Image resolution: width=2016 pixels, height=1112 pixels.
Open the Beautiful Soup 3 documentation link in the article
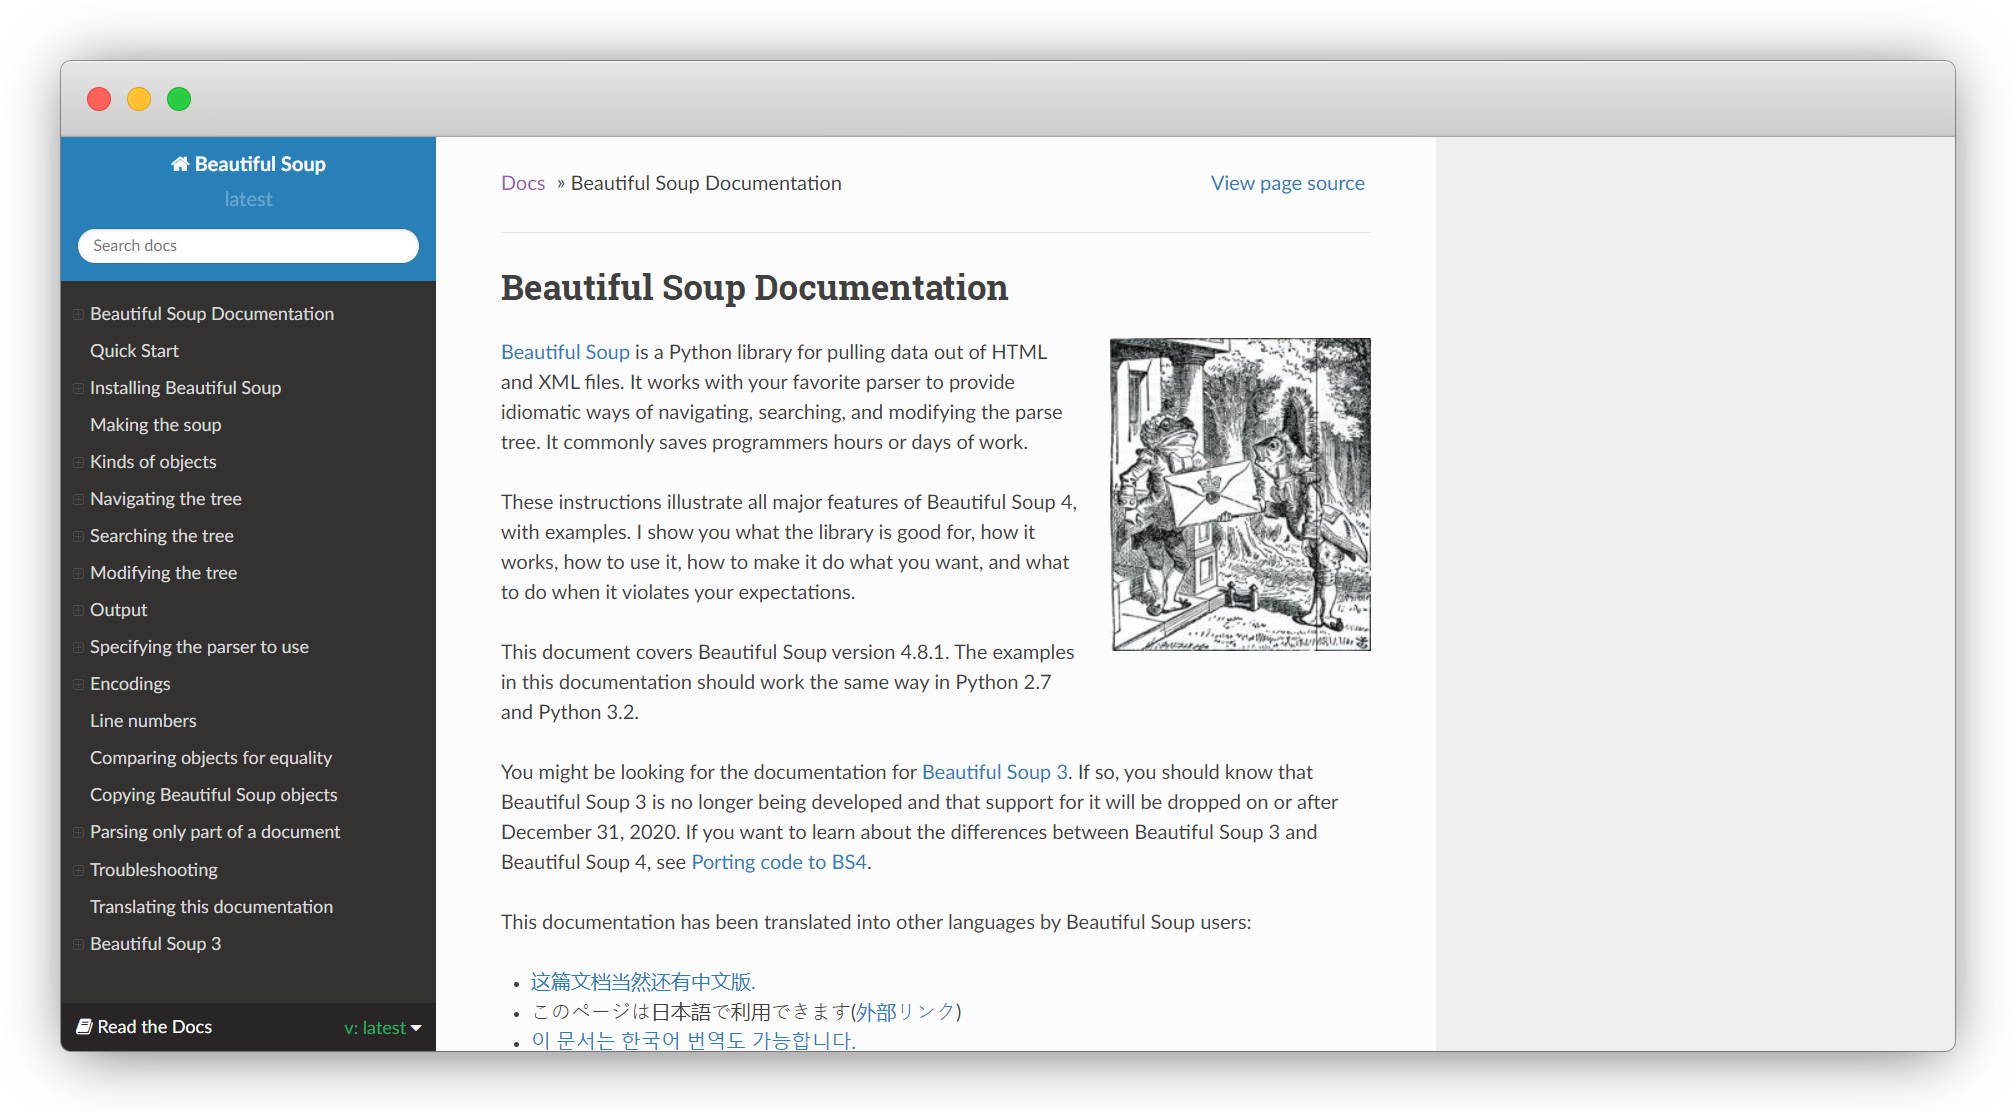point(995,772)
